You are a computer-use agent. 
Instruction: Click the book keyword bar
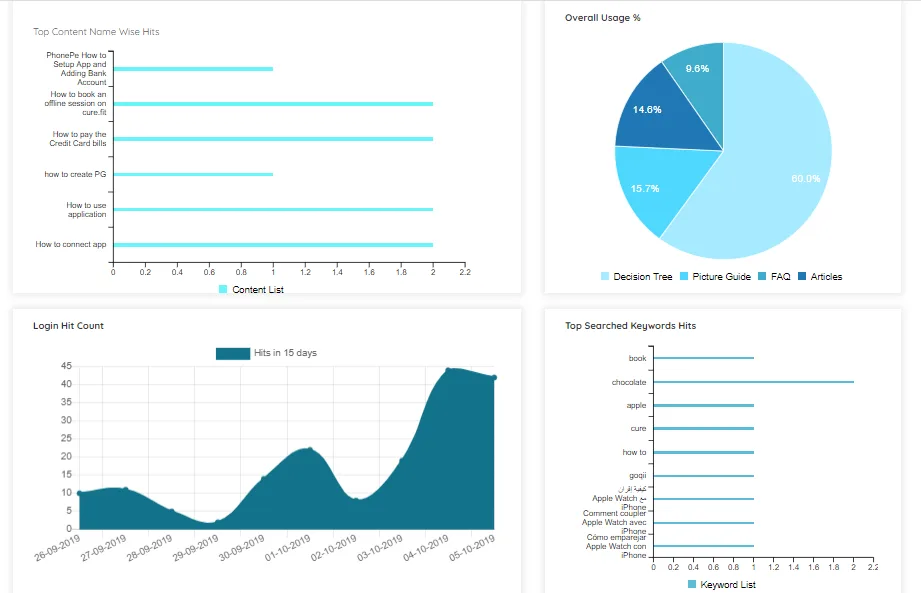point(704,358)
